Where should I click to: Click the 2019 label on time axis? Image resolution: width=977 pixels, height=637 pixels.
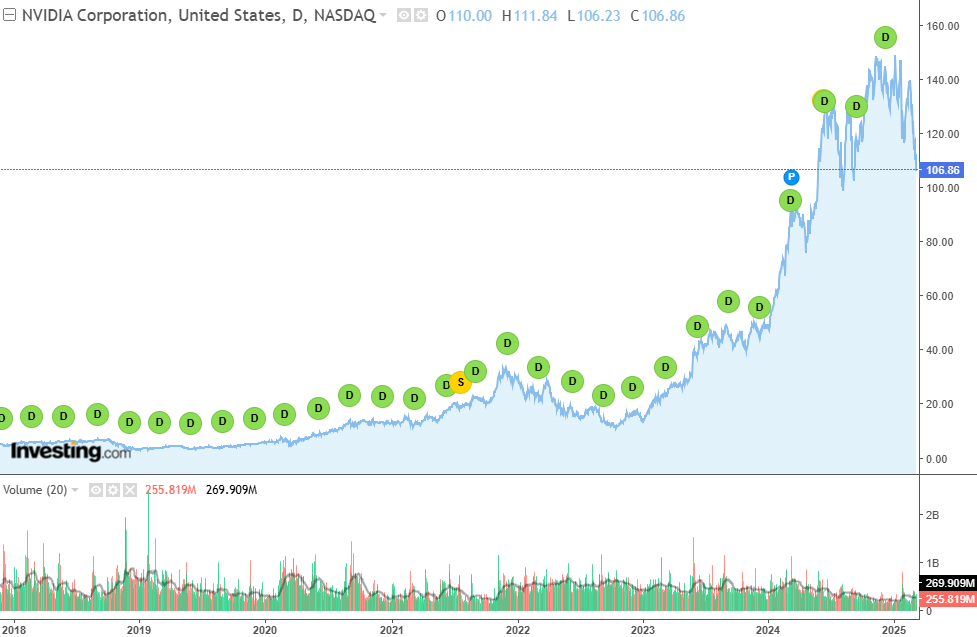tap(138, 630)
